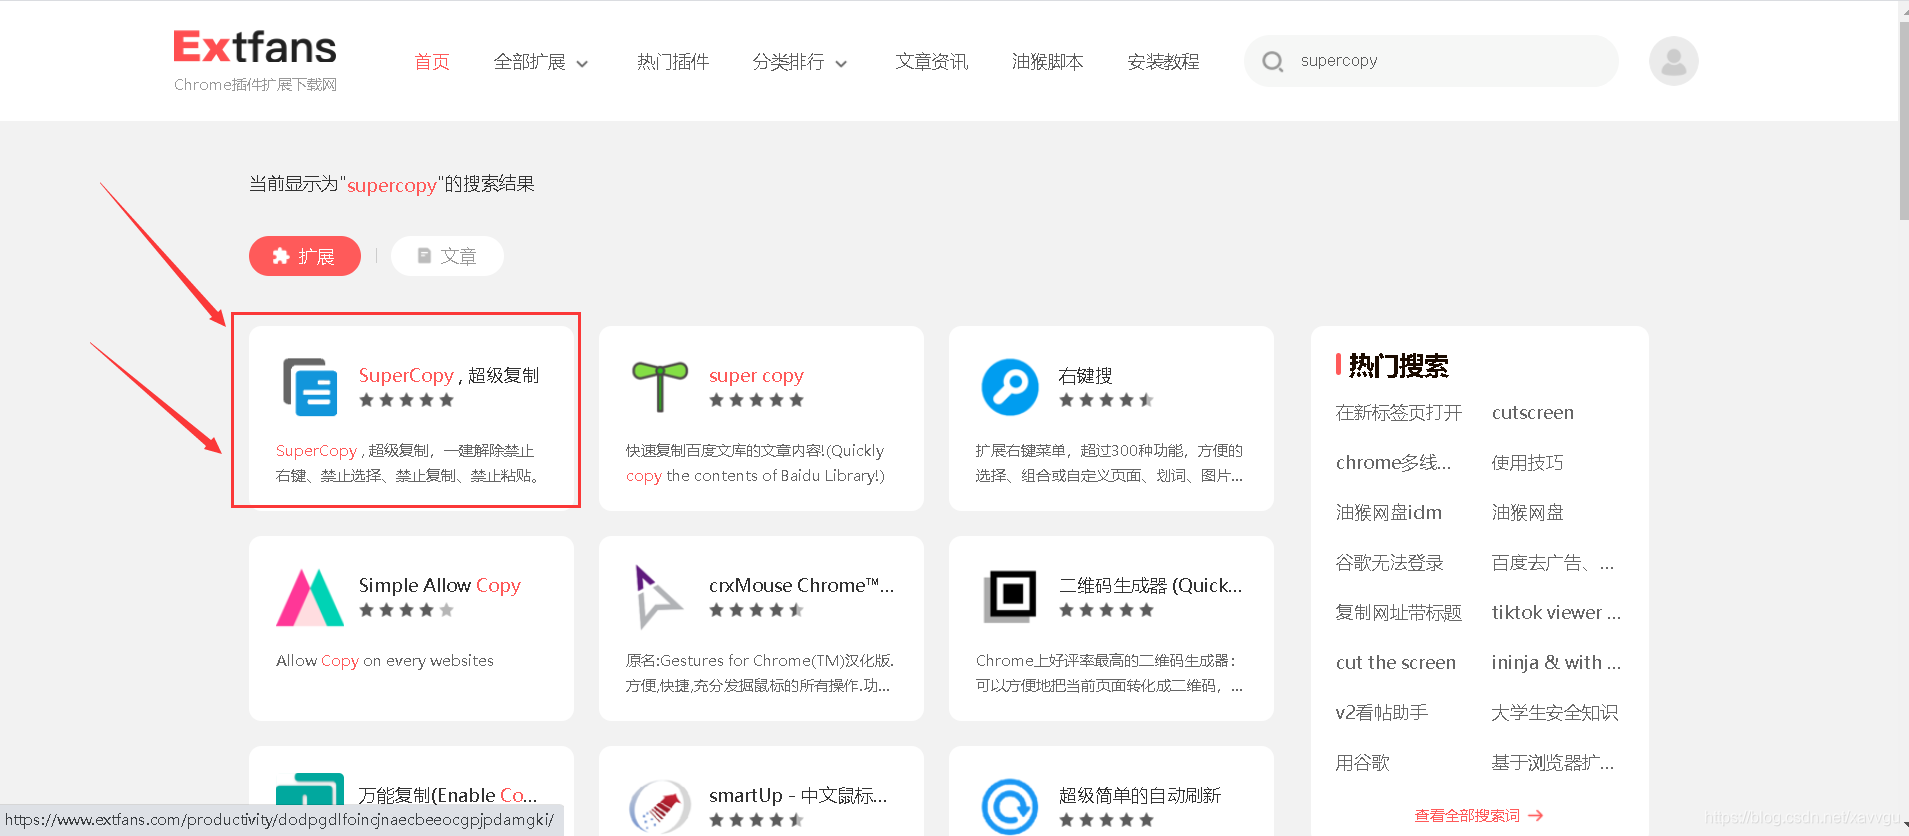
Task: Click the SuperCopy extension icon
Action: 310,387
